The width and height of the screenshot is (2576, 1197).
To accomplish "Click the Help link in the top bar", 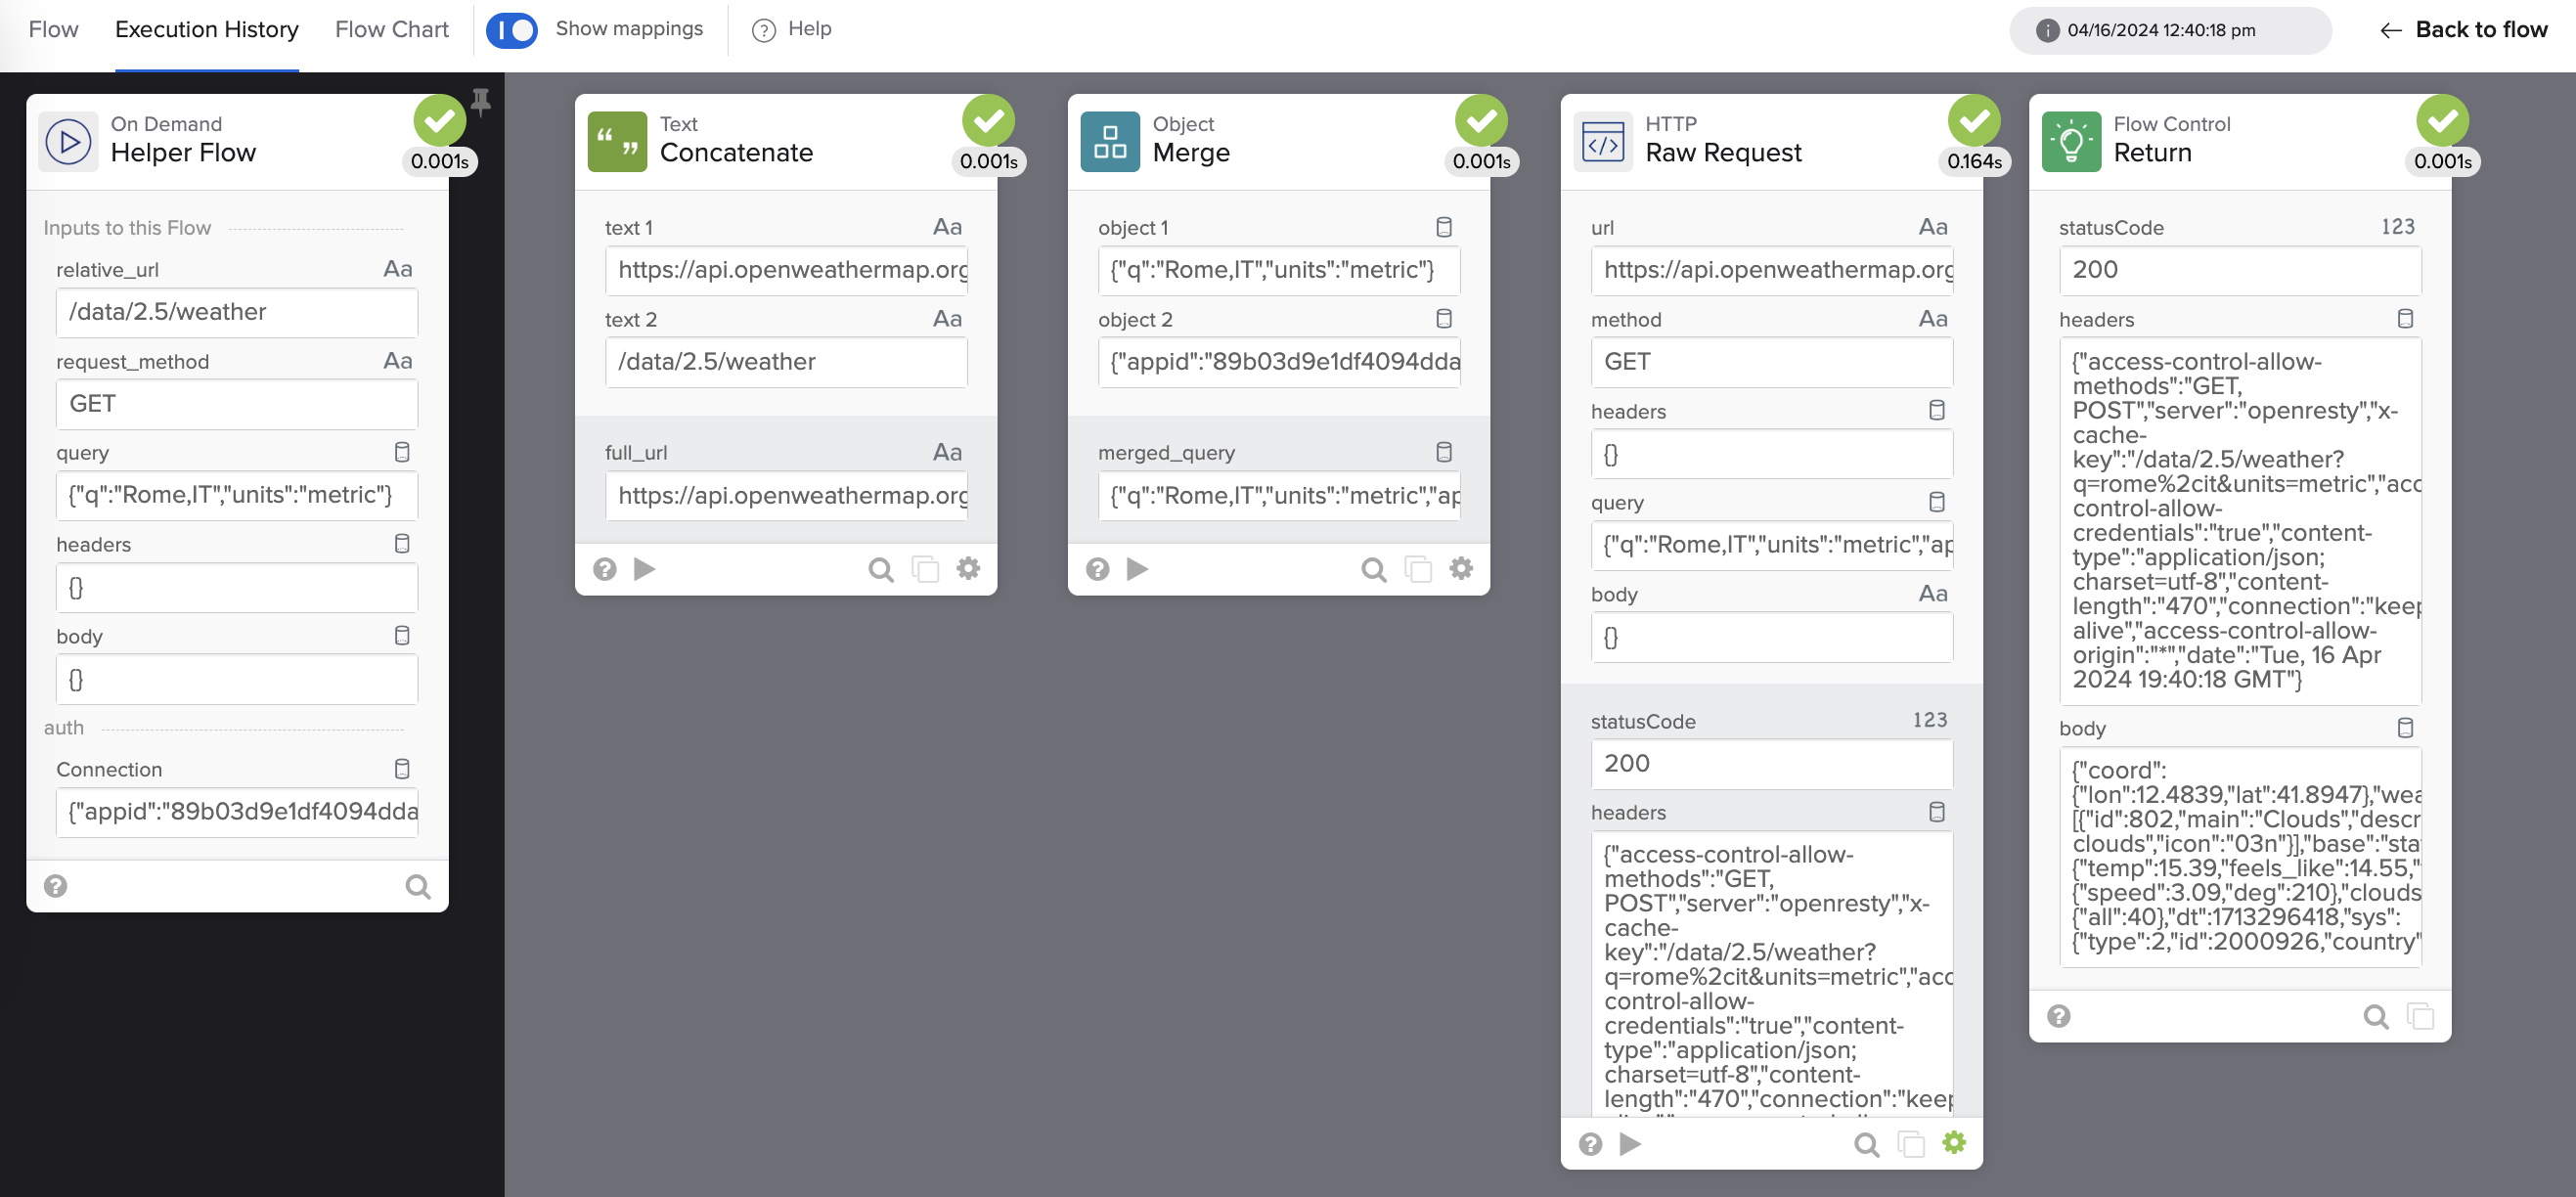I will [792, 30].
